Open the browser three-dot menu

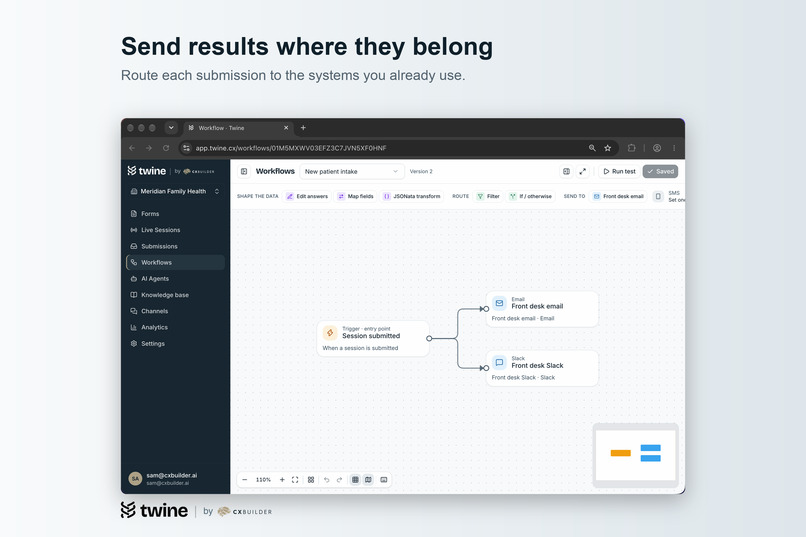click(x=674, y=148)
